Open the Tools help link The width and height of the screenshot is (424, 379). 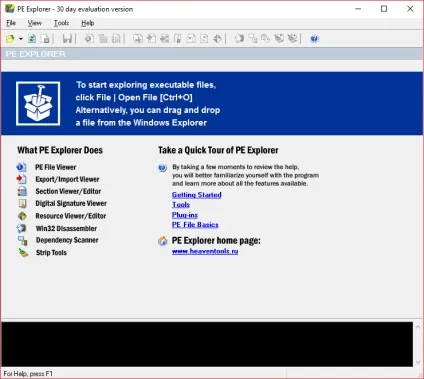pyautogui.click(x=181, y=205)
